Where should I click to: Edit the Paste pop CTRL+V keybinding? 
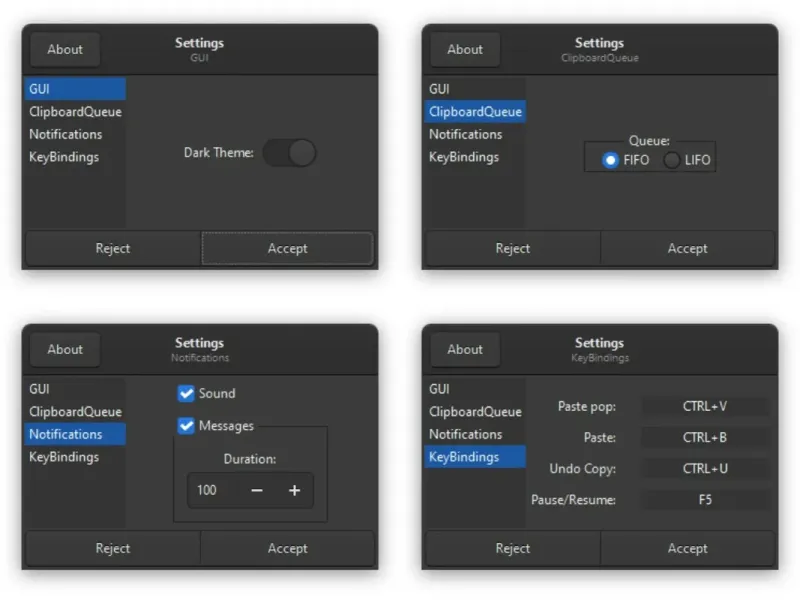coord(705,406)
